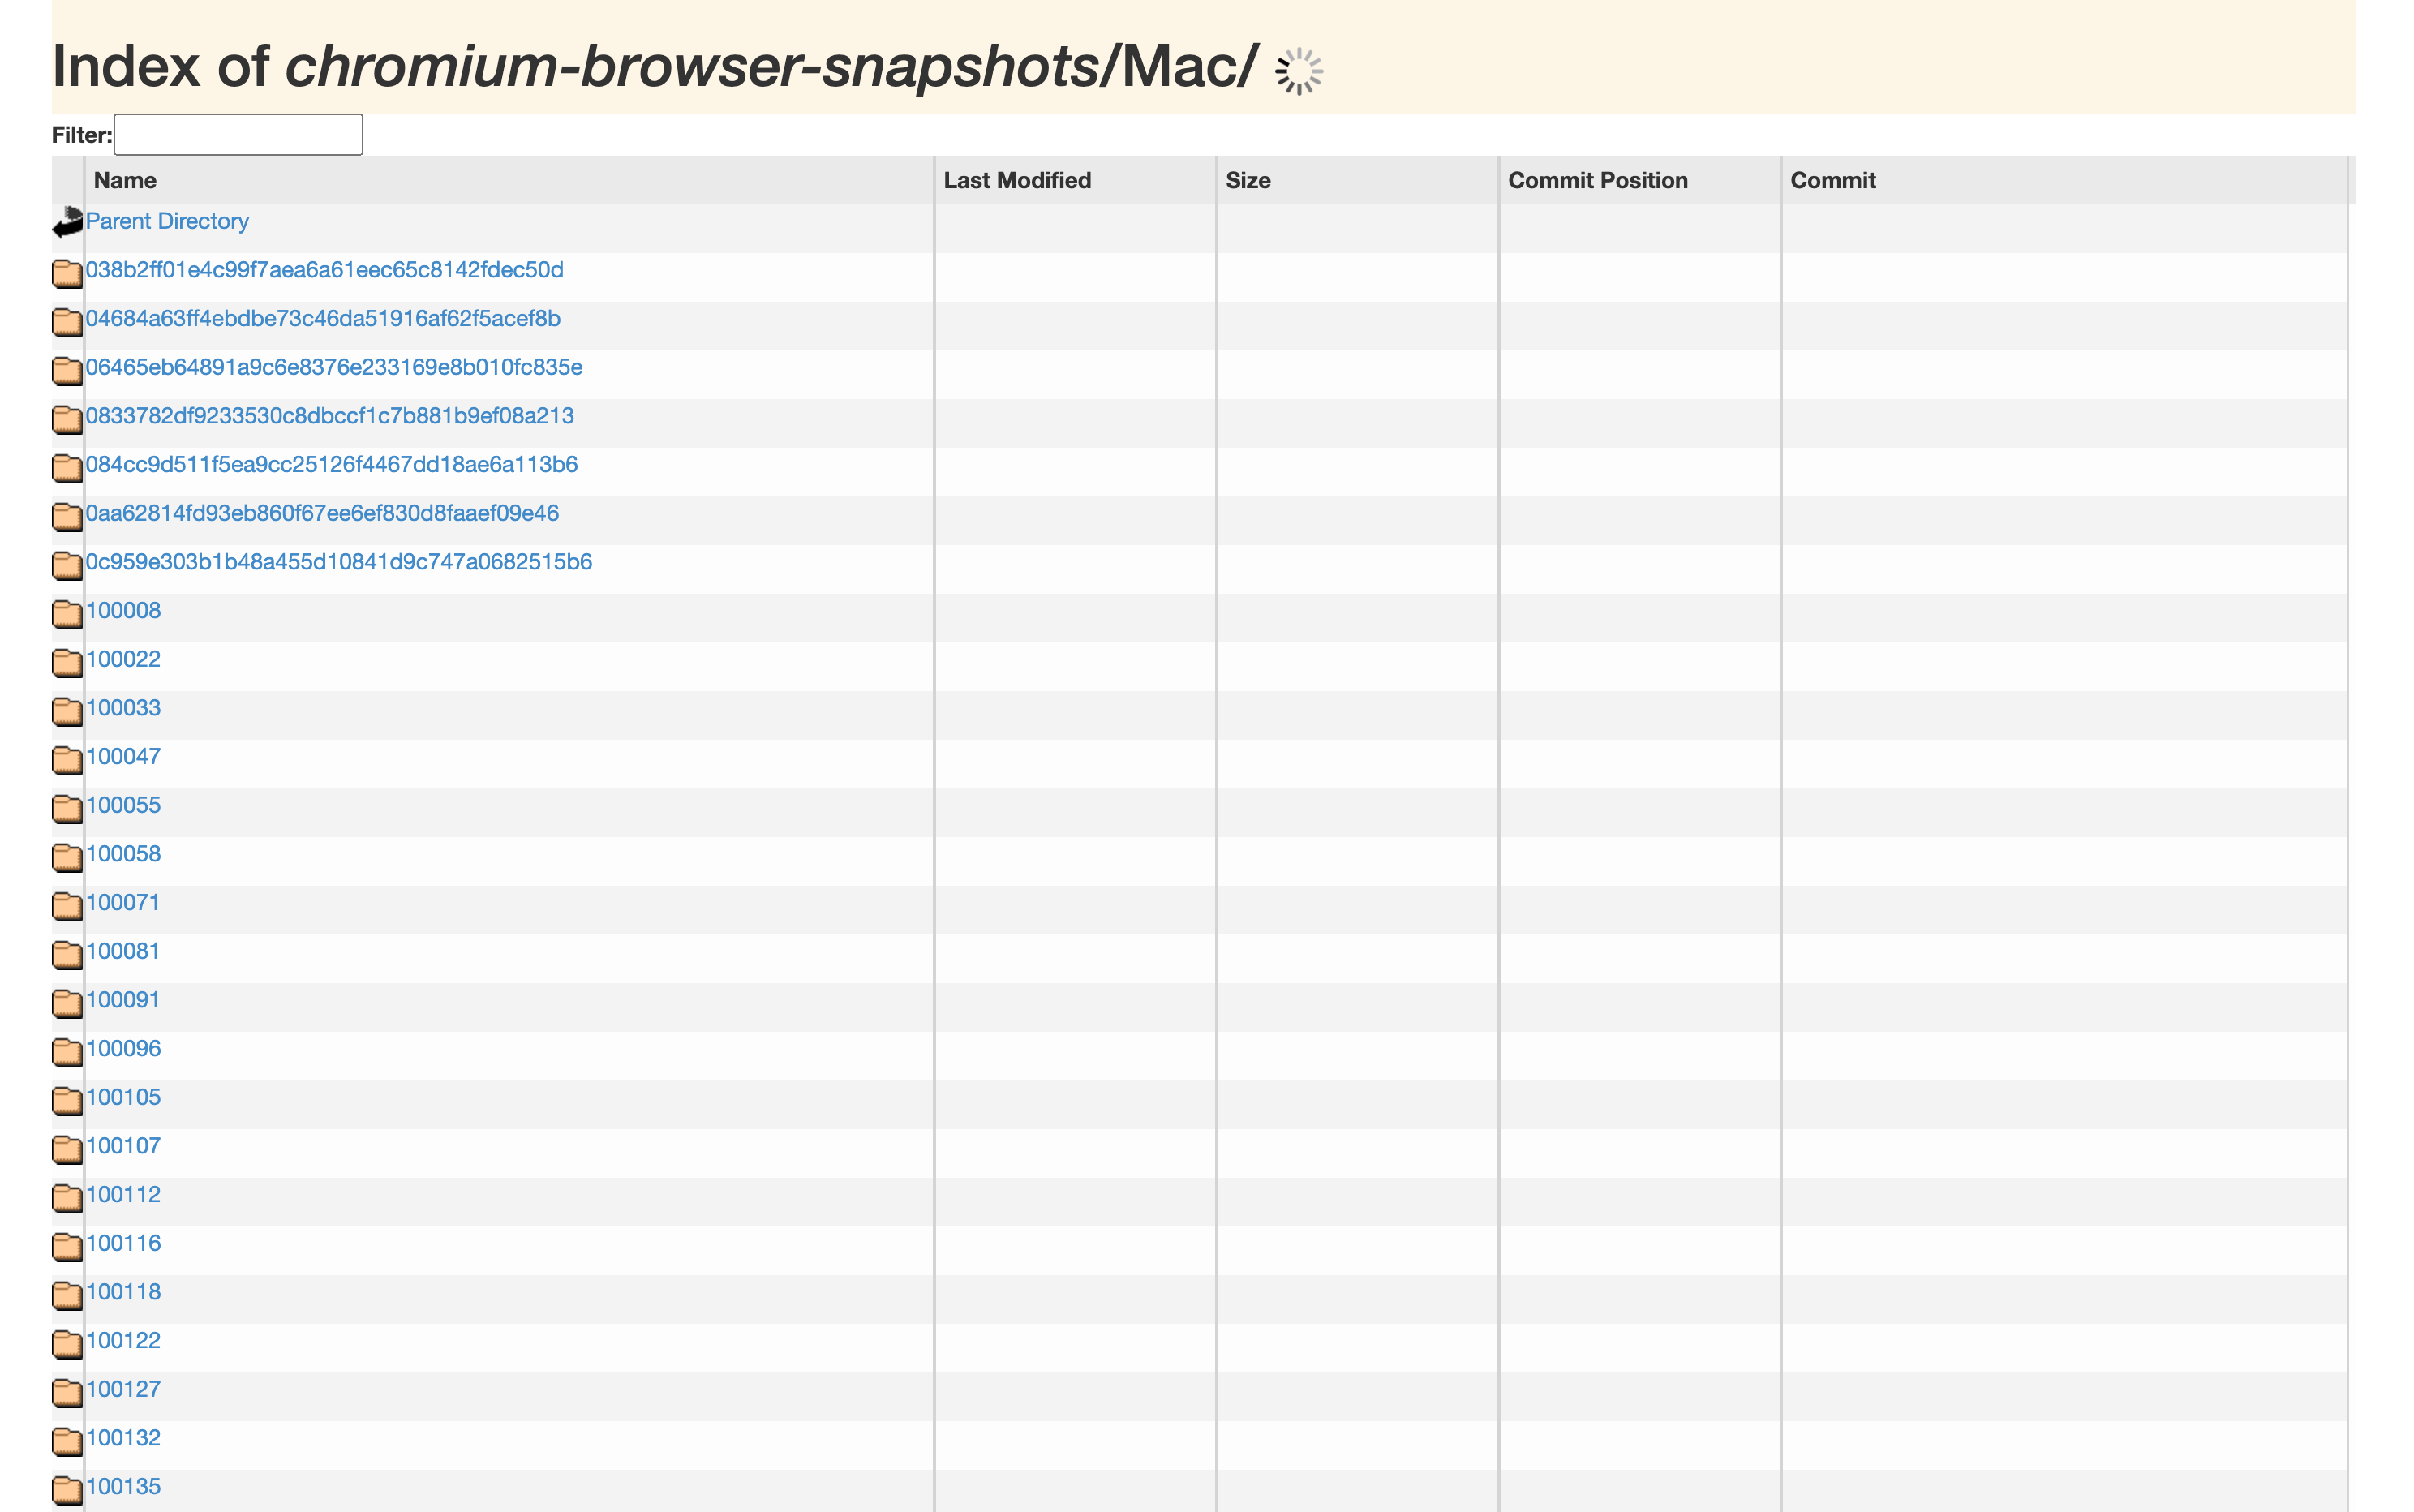The image size is (2414, 1512).
Task: Click the Last Modified column header
Action: click(x=1075, y=180)
